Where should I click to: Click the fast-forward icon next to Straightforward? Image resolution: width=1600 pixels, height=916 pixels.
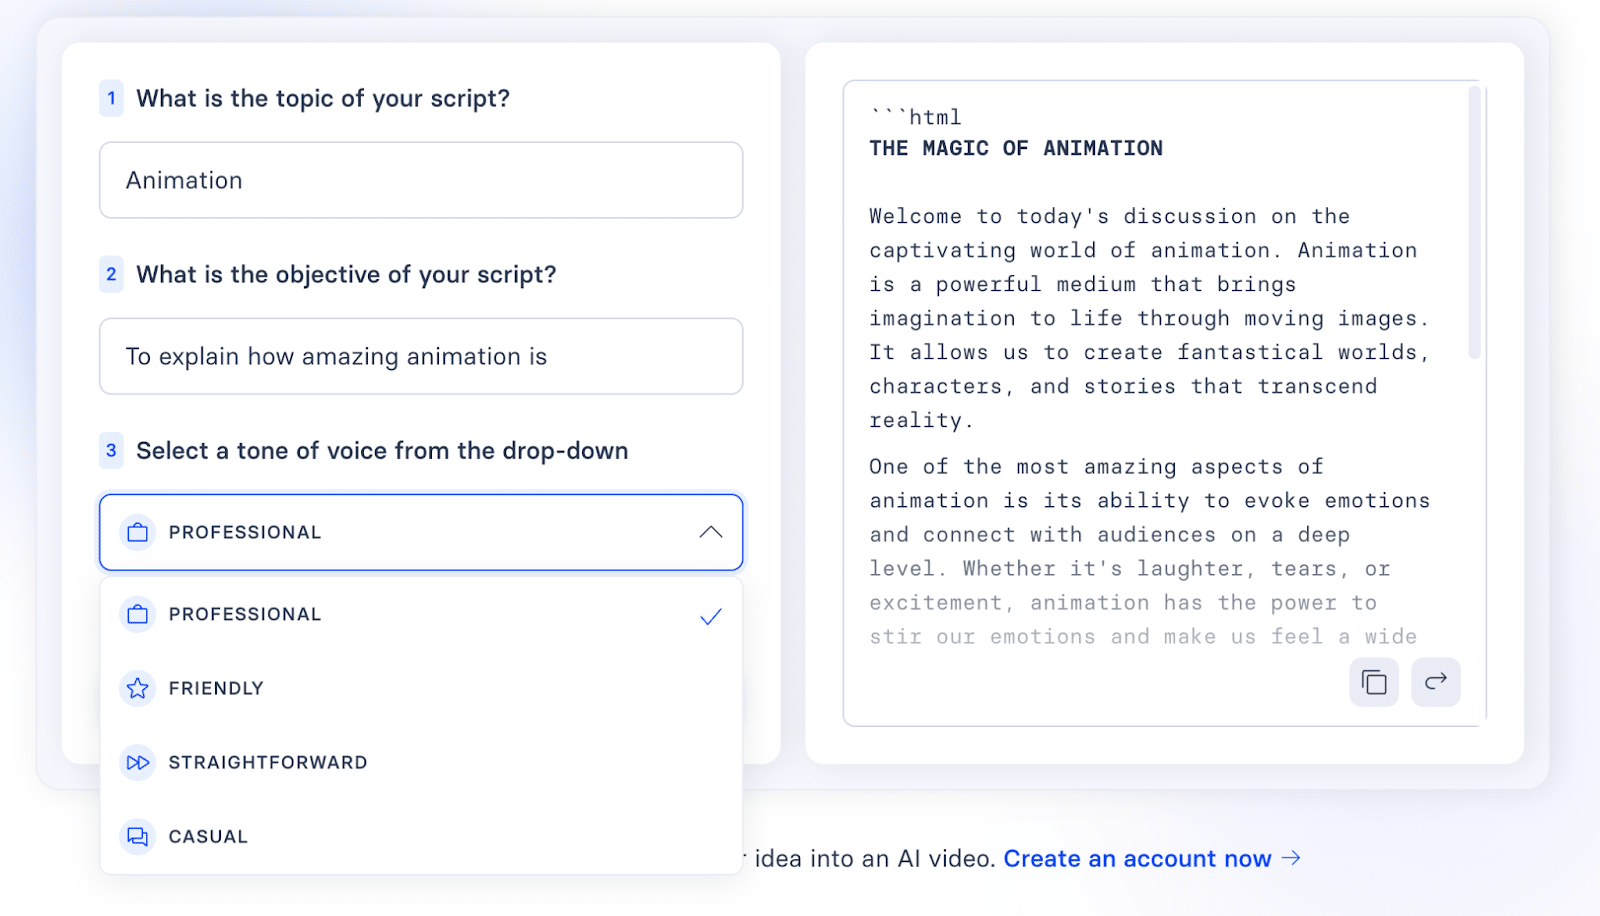[x=138, y=762]
